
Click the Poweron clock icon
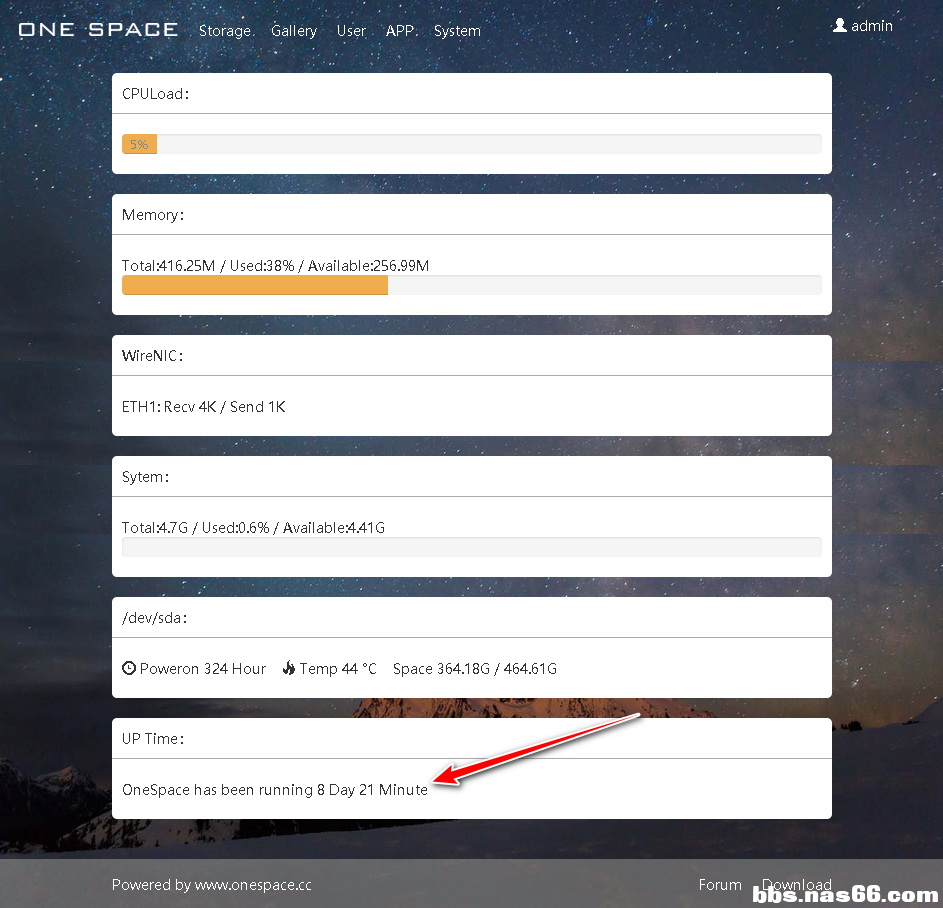click(129, 668)
